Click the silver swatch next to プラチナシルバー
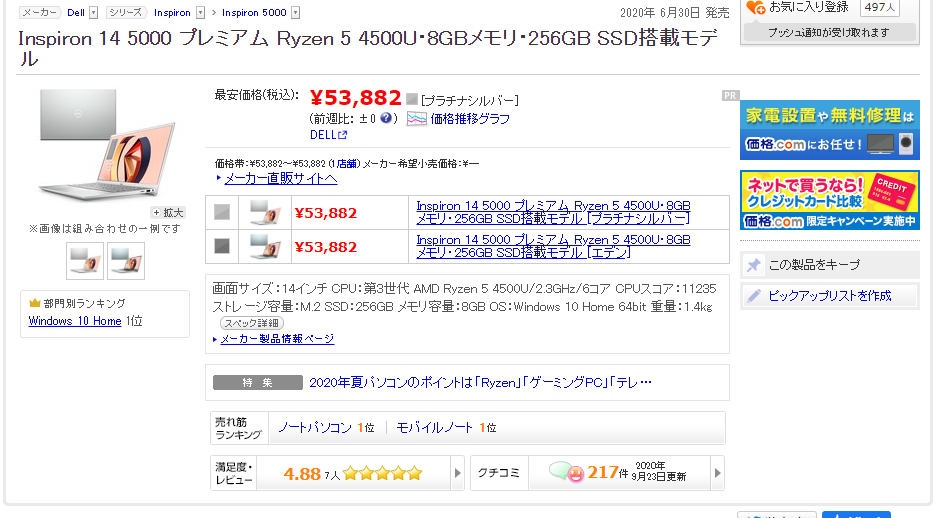The image size is (939, 518). point(411,99)
